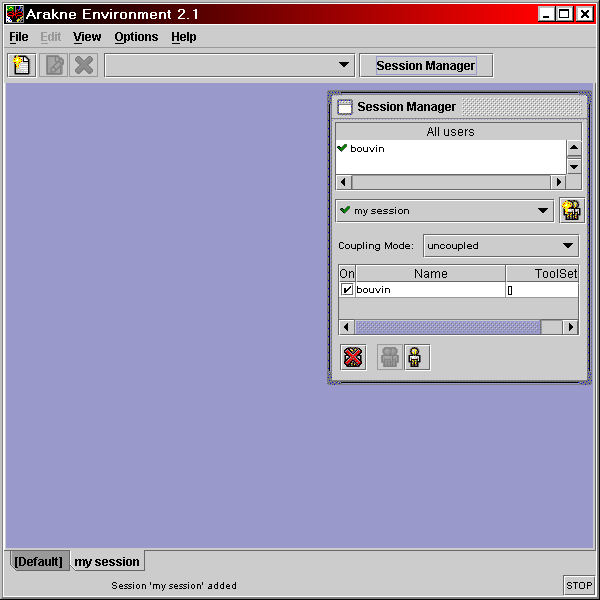Screen dimensions: 600x600
Task: Minimize the Arakne Environment window
Action: (x=546, y=14)
